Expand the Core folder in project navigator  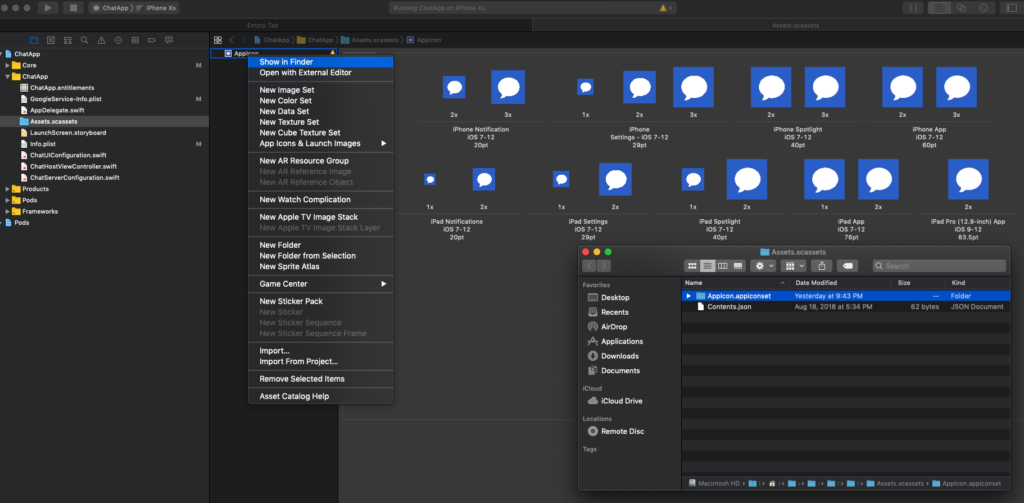(8, 65)
